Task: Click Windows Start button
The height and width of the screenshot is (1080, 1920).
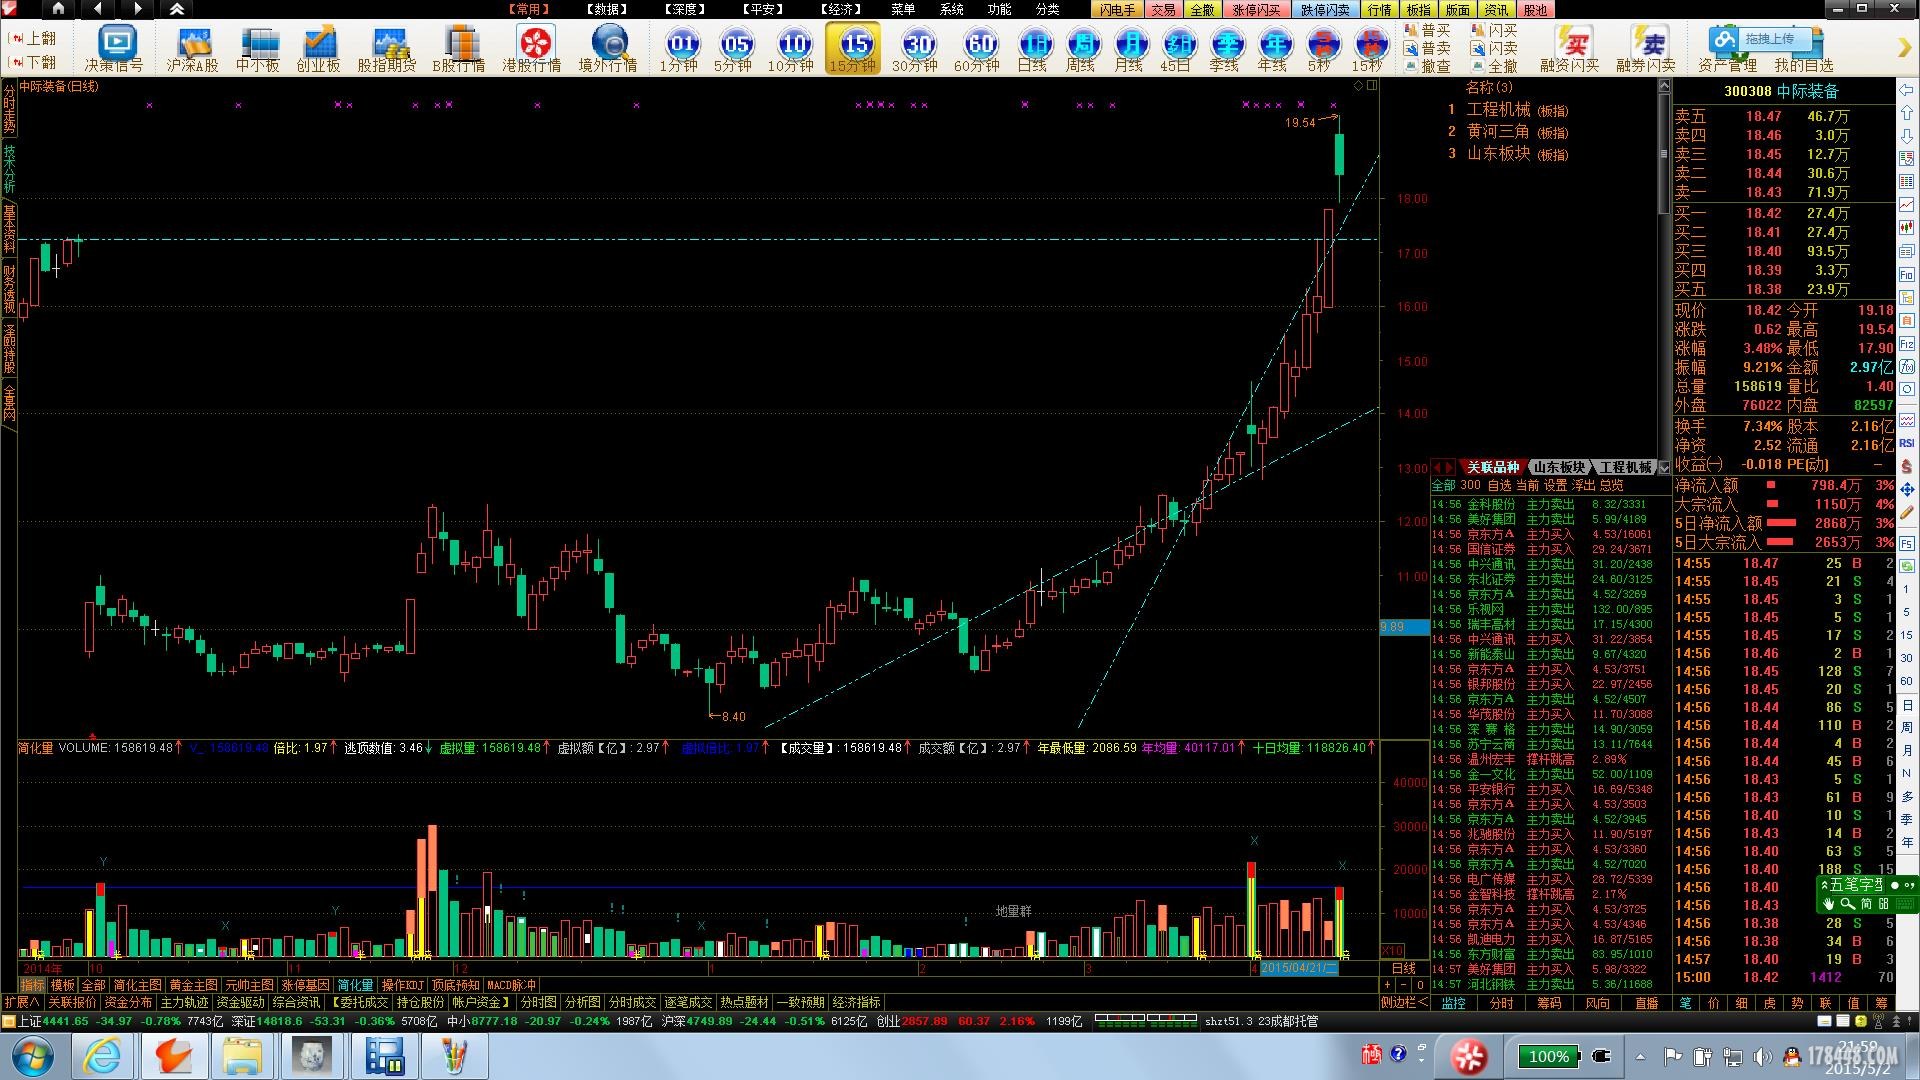Action: click(33, 1056)
